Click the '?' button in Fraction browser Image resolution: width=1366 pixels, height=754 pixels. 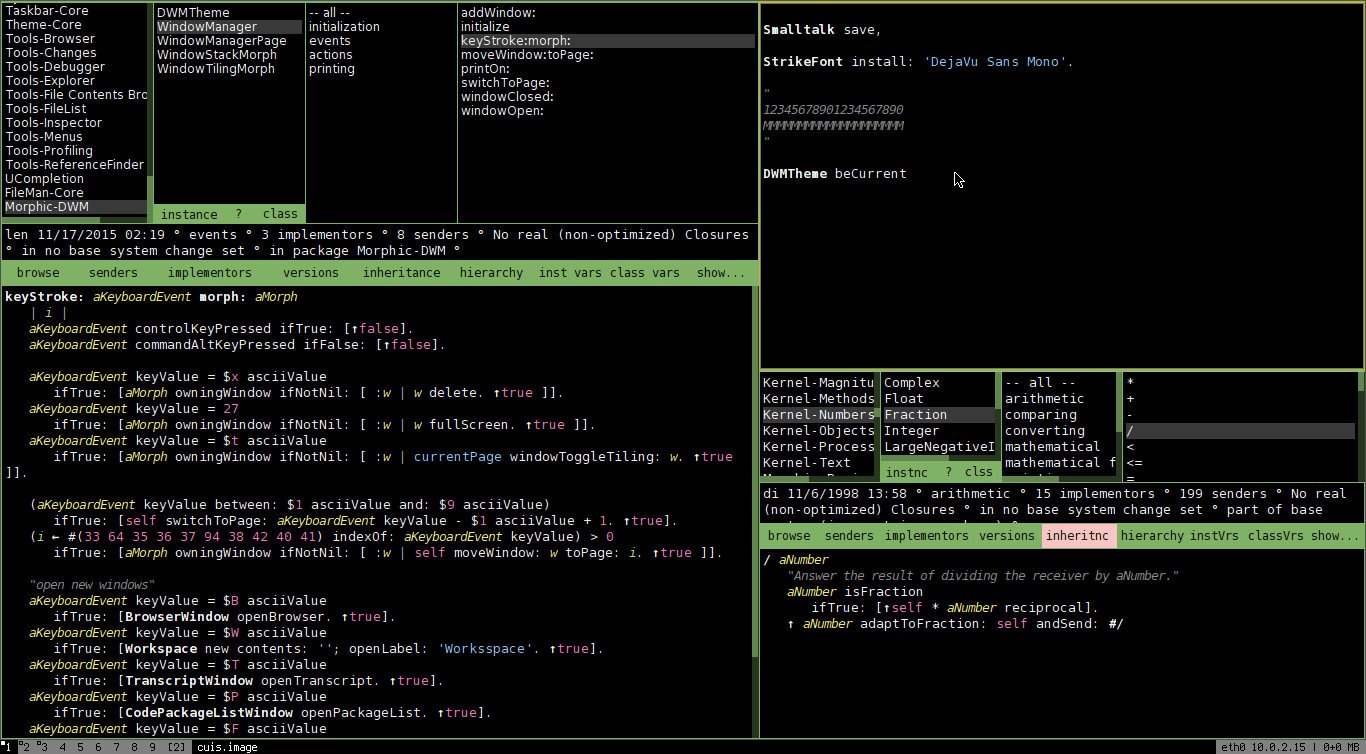948,472
